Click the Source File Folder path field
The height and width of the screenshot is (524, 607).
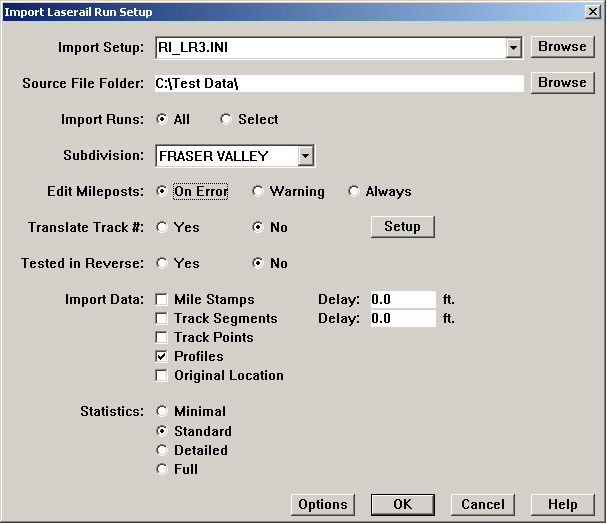tap(338, 83)
